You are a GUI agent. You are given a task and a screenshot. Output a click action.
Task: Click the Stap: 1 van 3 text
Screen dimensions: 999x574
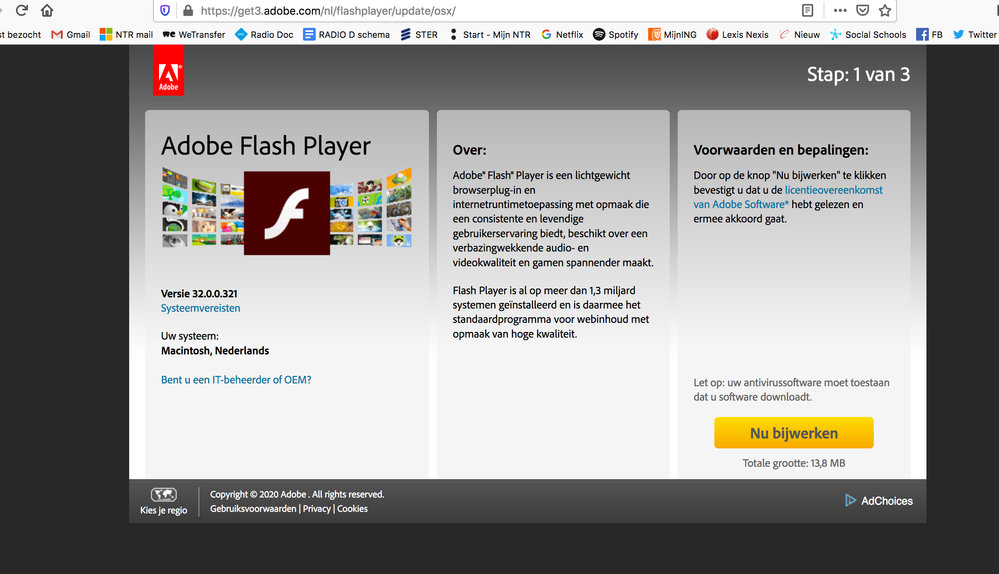pos(858,75)
